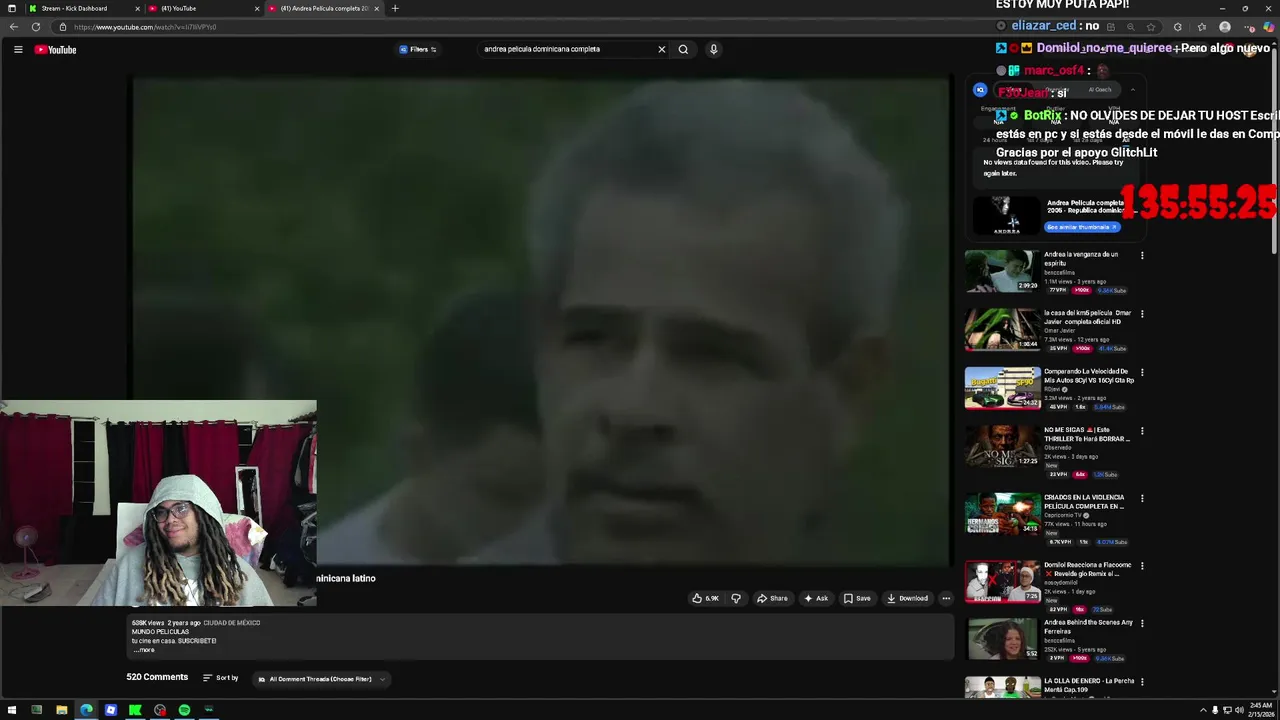The width and height of the screenshot is (1280, 720).
Task: Open File Explorer from taskbar
Action: (x=61, y=710)
